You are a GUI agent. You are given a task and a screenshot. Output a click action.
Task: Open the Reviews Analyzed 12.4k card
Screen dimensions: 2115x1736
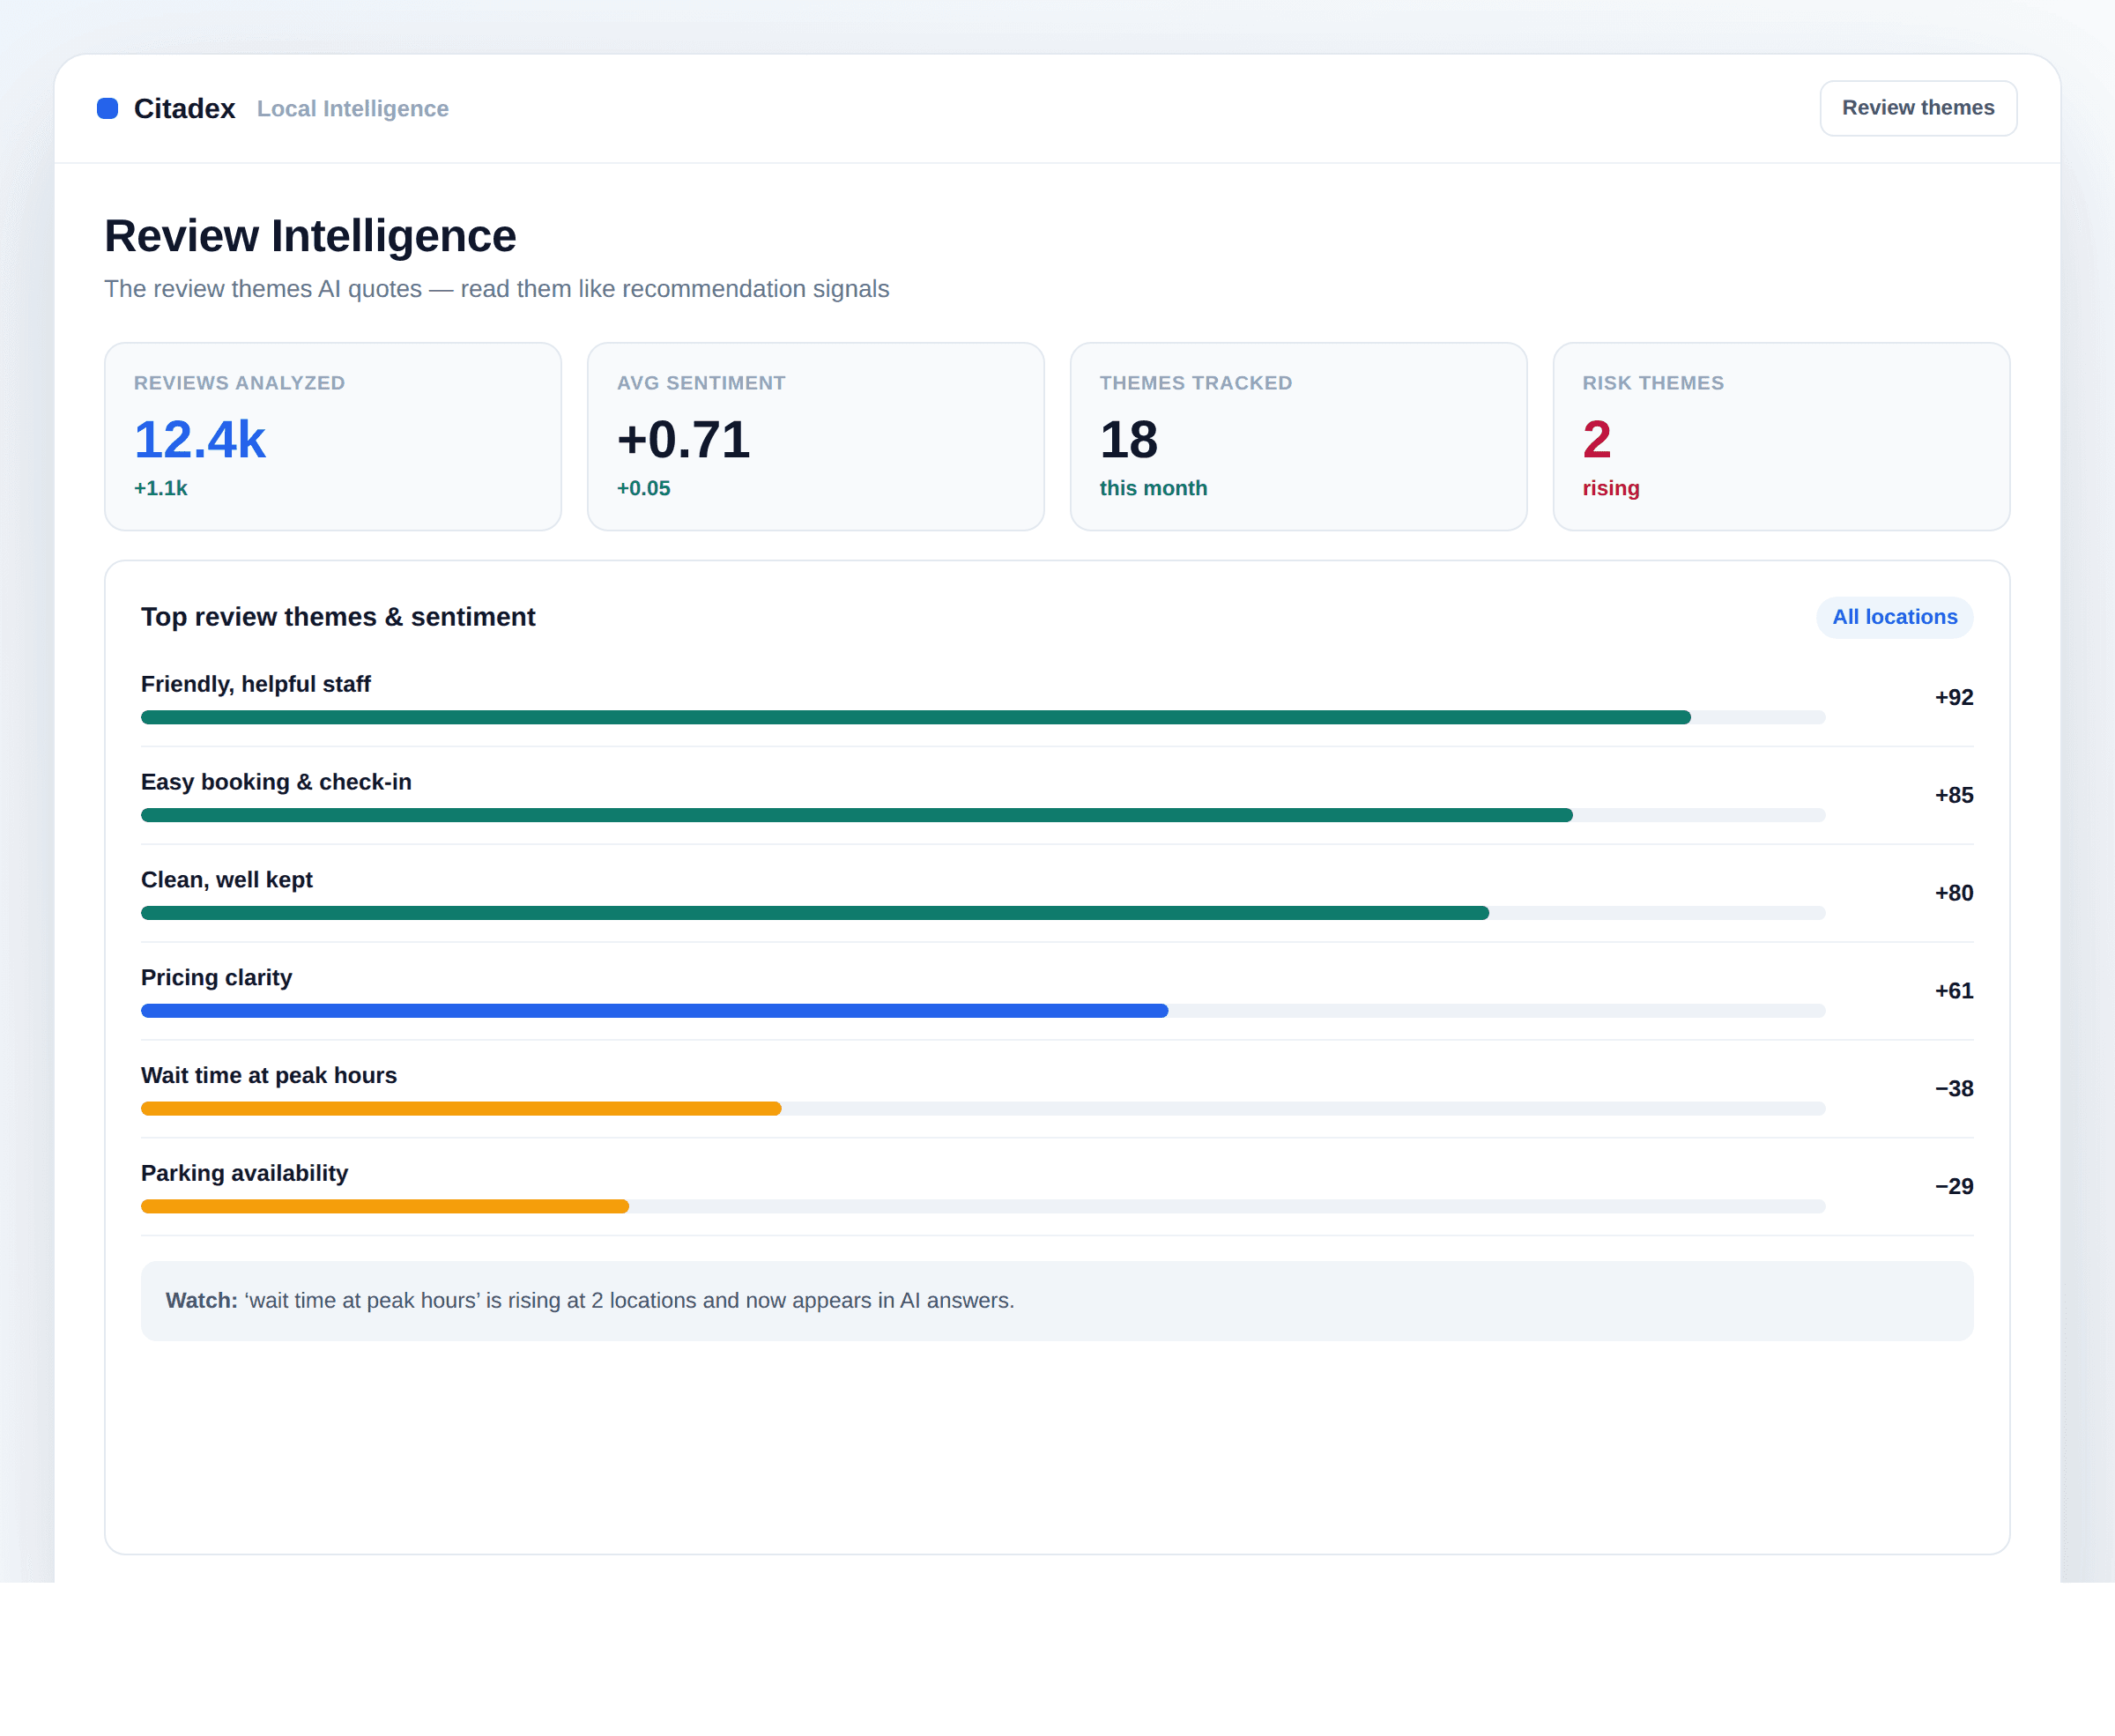[333, 436]
